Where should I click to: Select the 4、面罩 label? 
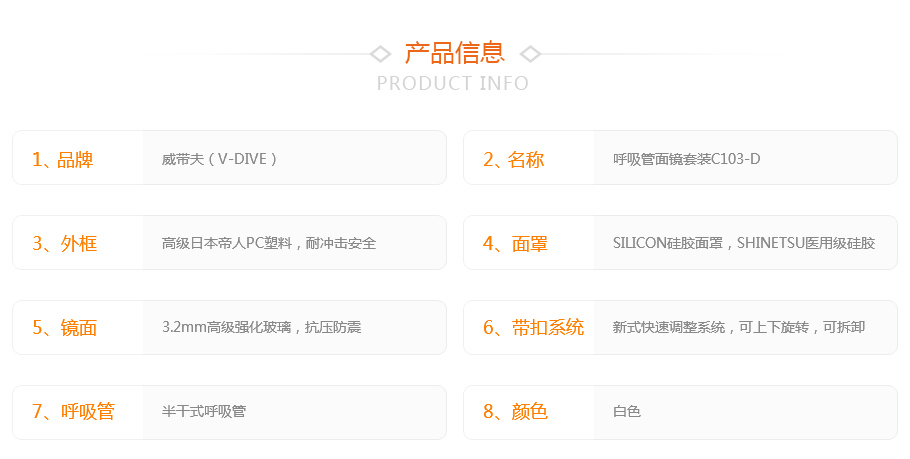click(515, 243)
